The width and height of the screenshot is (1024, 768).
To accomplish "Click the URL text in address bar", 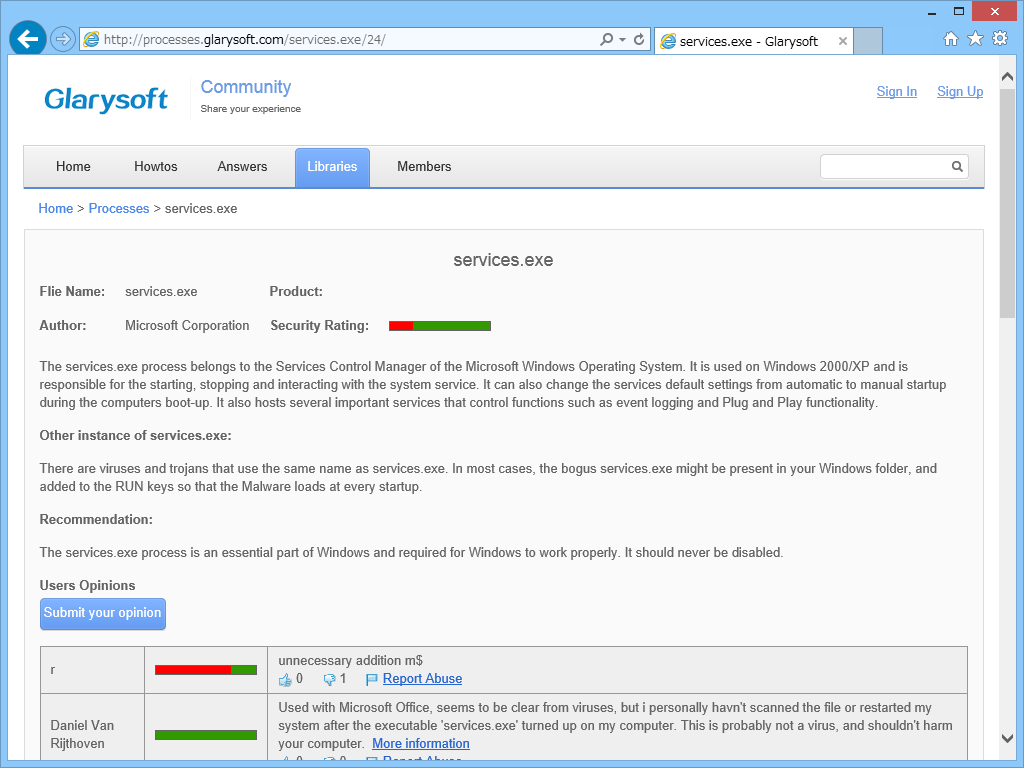I will pyautogui.click(x=244, y=40).
